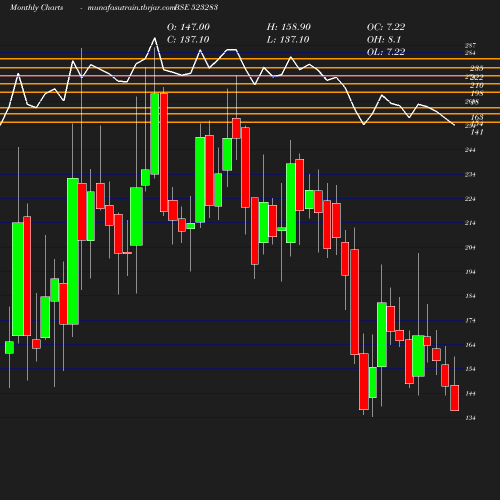Select the low value 'L: 137.10'
500x500 pixels.
click(288, 39)
